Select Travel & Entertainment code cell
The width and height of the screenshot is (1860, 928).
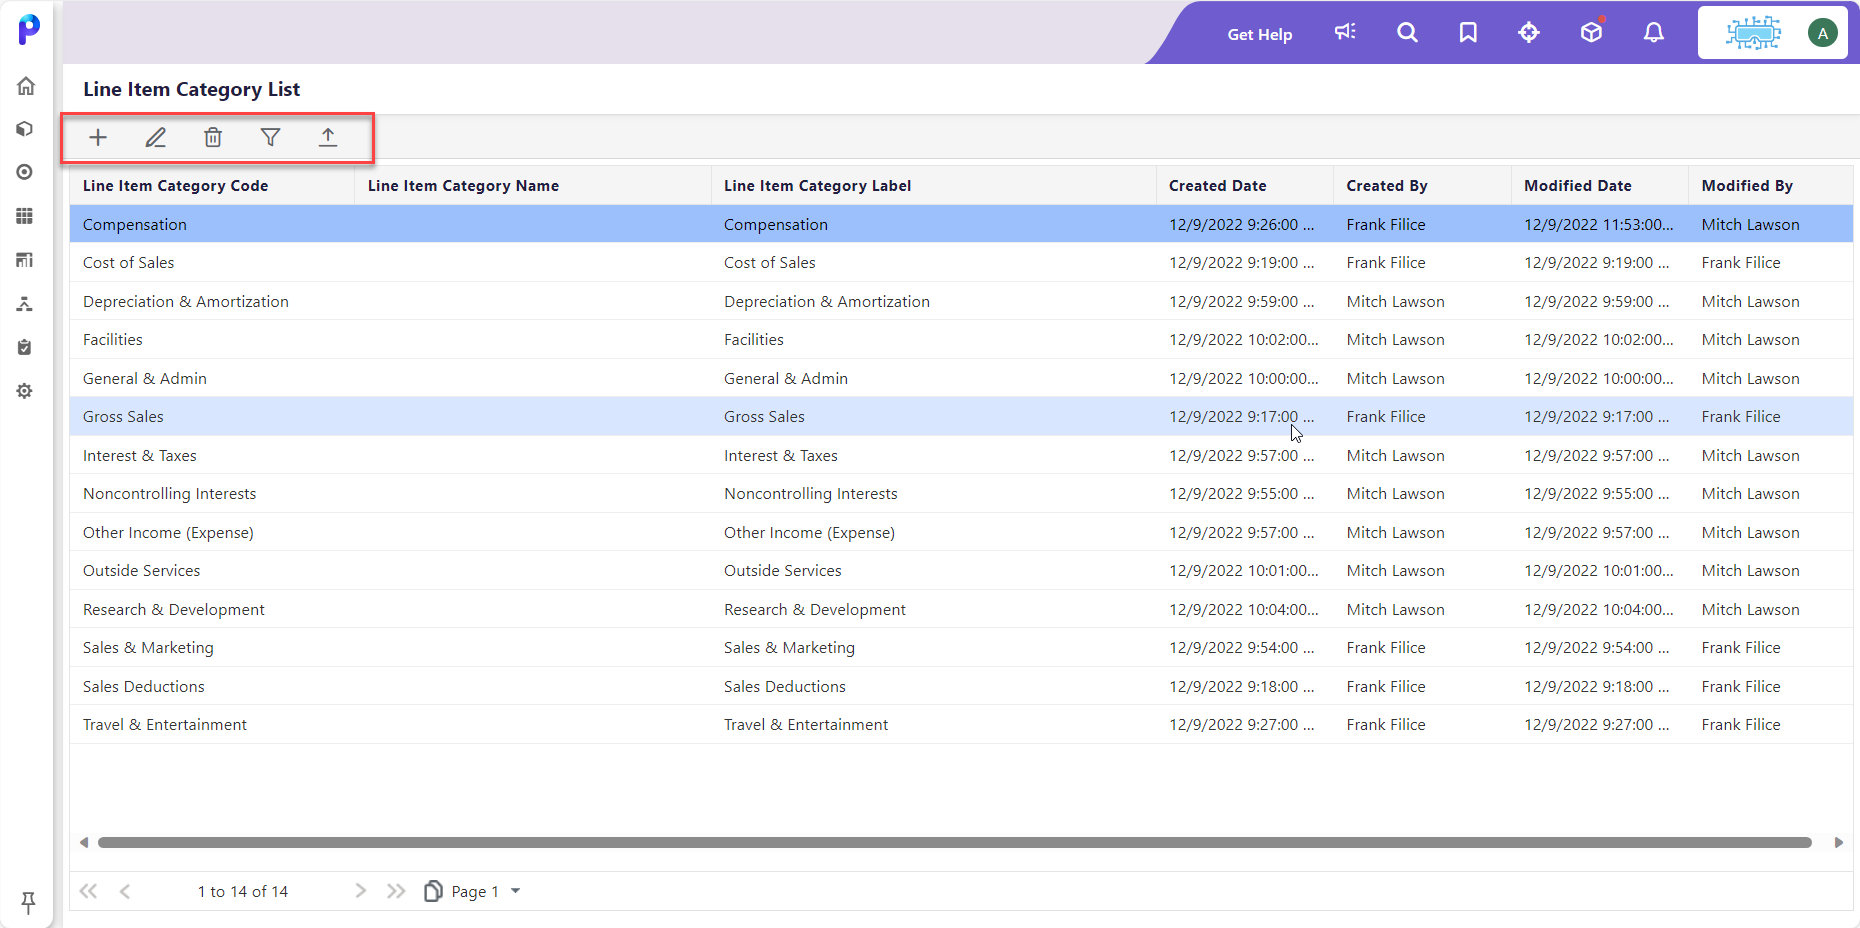click(x=212, y=725)
